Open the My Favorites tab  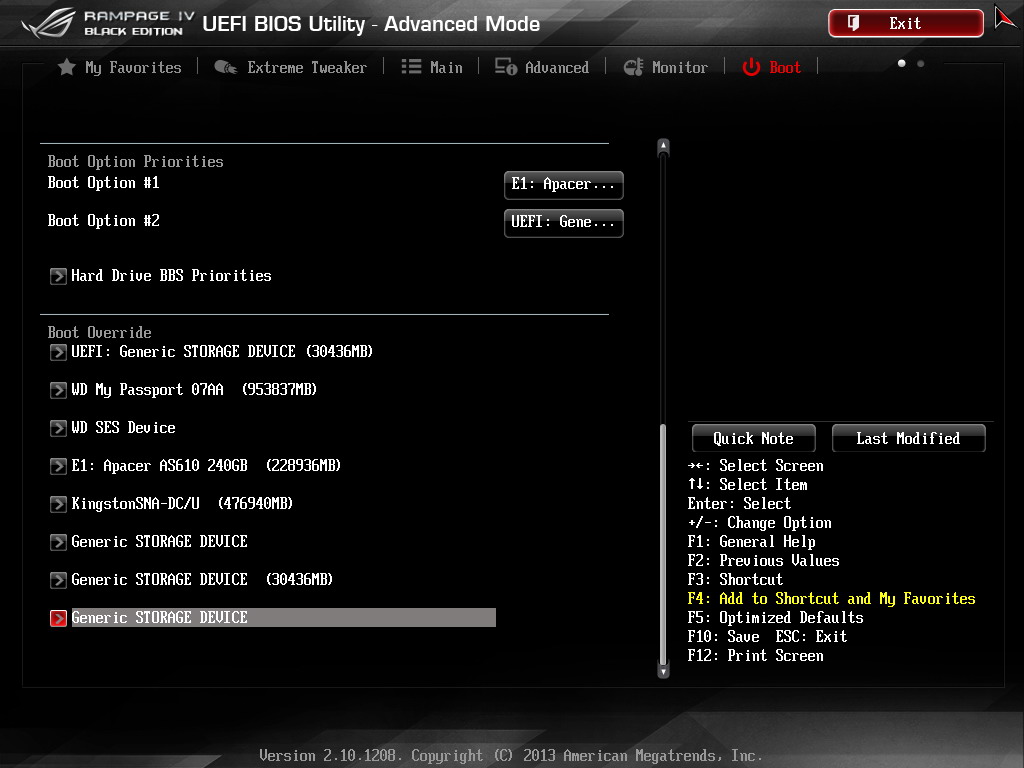[x=120, y=67]
